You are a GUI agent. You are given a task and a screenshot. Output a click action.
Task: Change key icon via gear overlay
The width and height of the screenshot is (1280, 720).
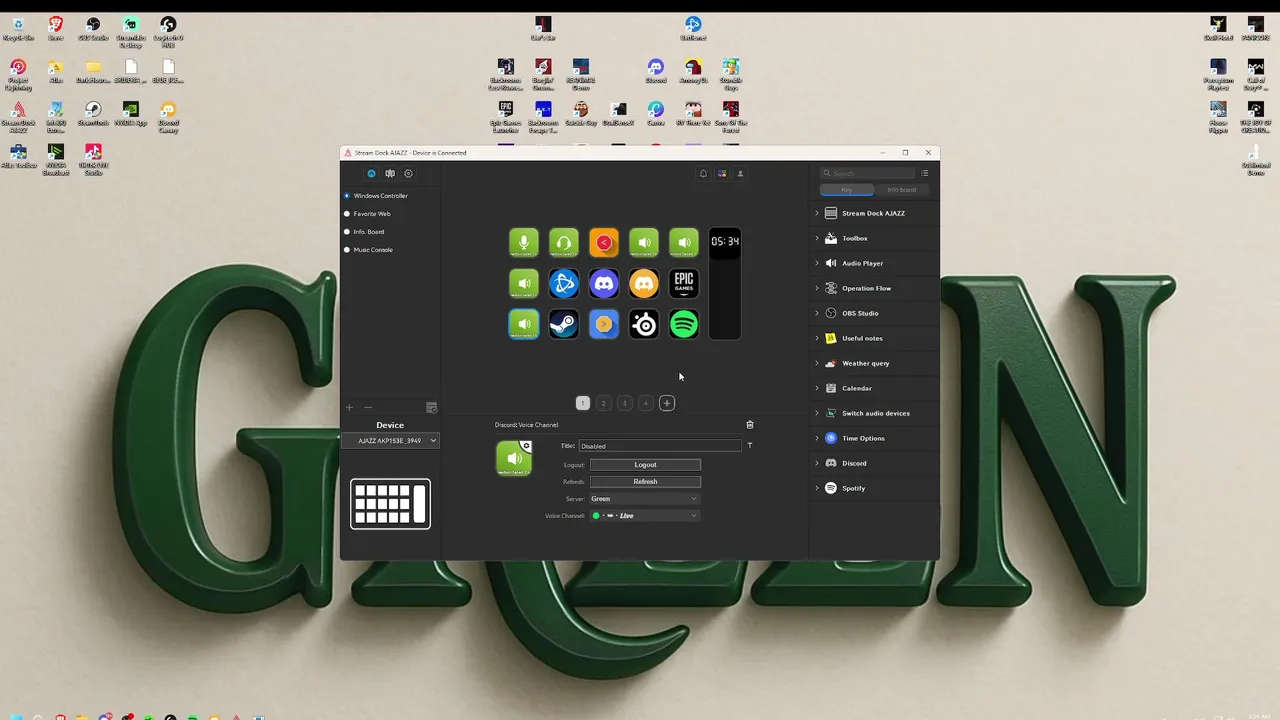(526, 446)
